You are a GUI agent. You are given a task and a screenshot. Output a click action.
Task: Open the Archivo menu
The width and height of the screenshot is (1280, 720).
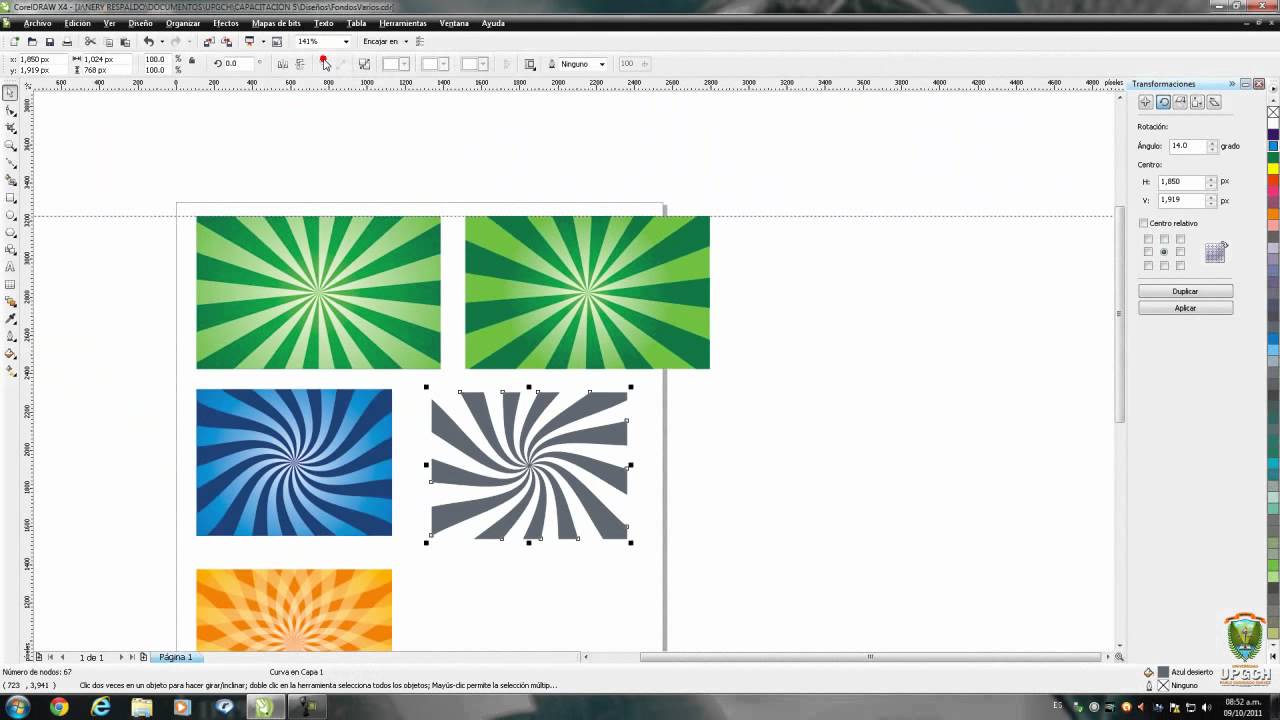point(37,23)
